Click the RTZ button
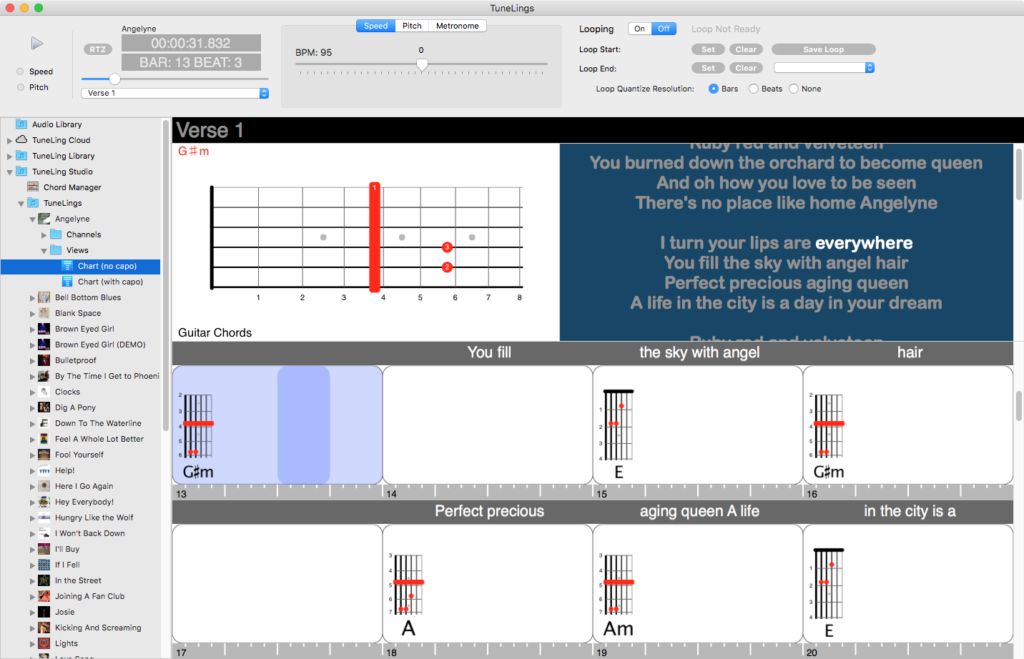 pos(97,48)
